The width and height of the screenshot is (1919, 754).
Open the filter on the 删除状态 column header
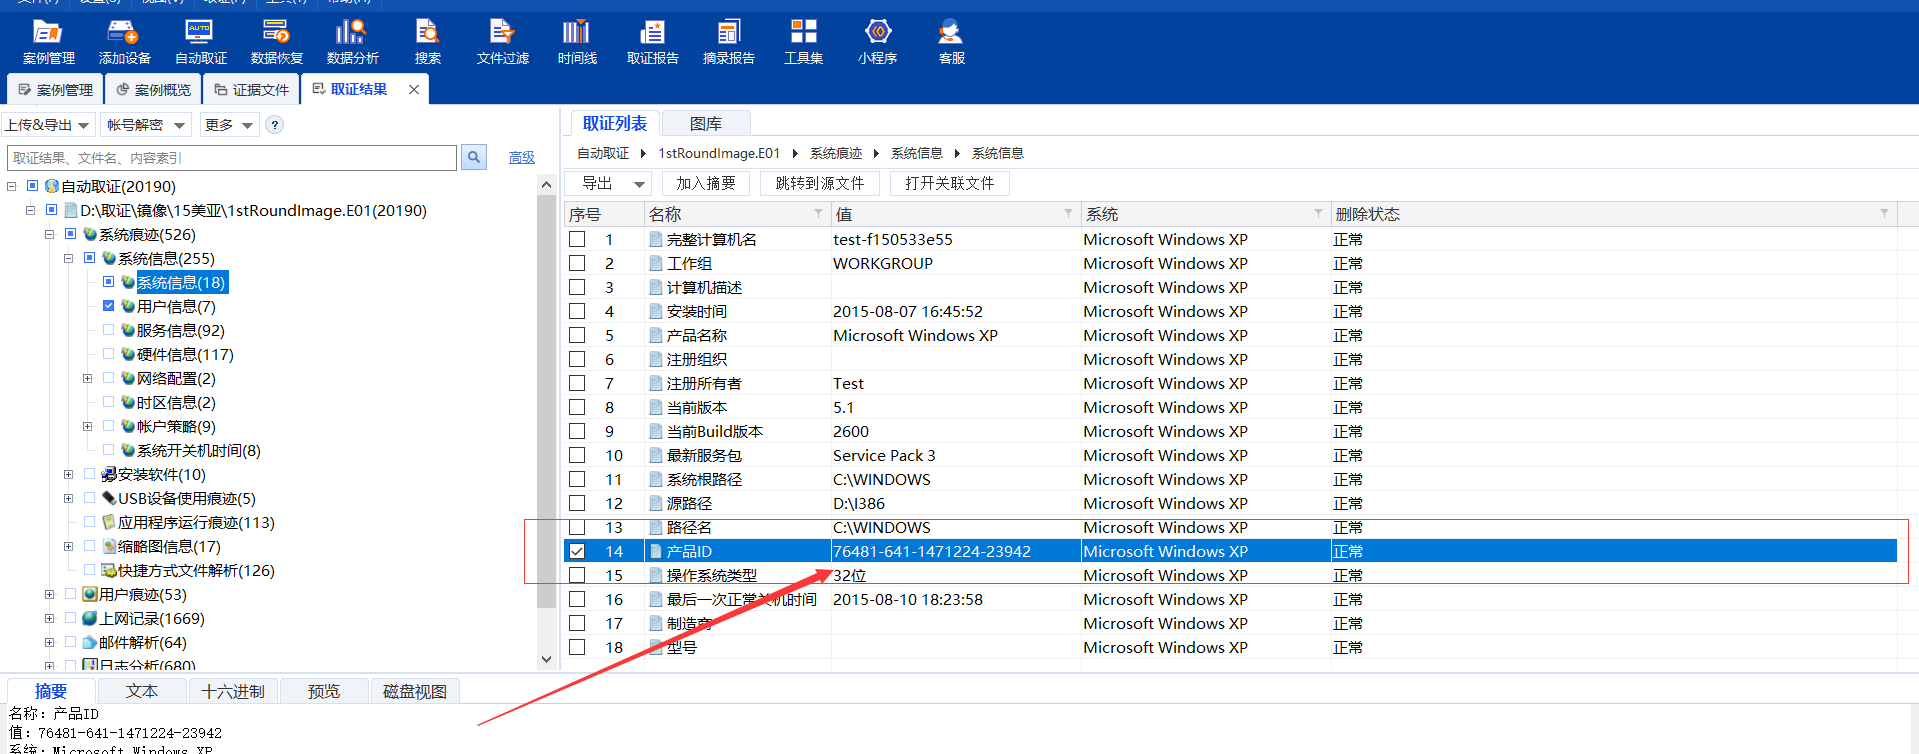click(1884, 213)
